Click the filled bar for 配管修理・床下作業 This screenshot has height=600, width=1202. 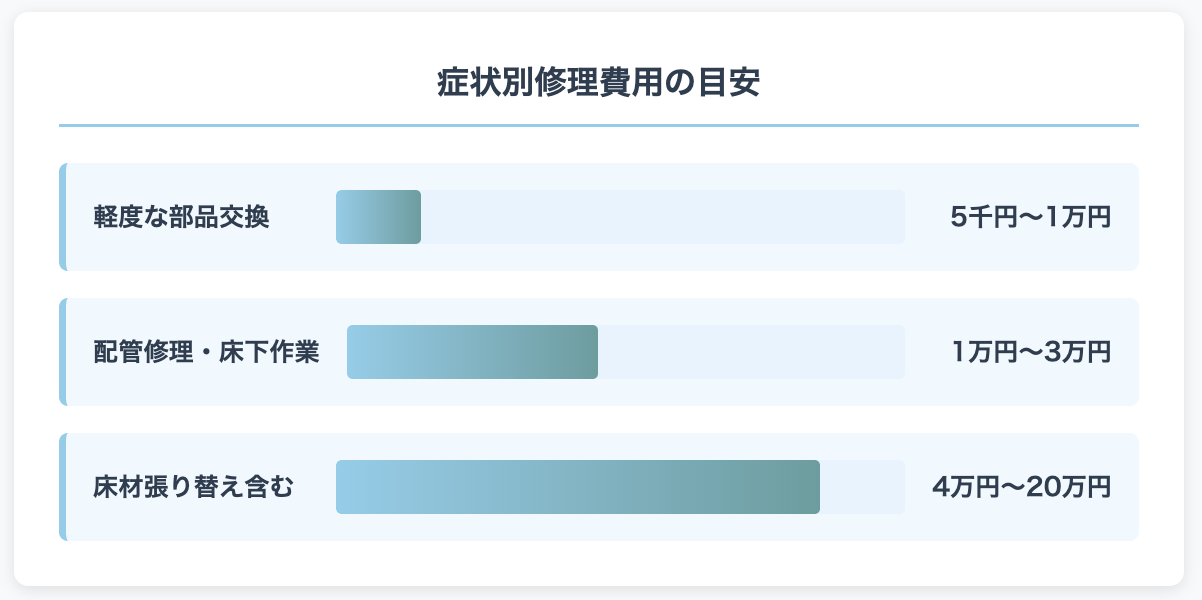click(x=472, y=352)
